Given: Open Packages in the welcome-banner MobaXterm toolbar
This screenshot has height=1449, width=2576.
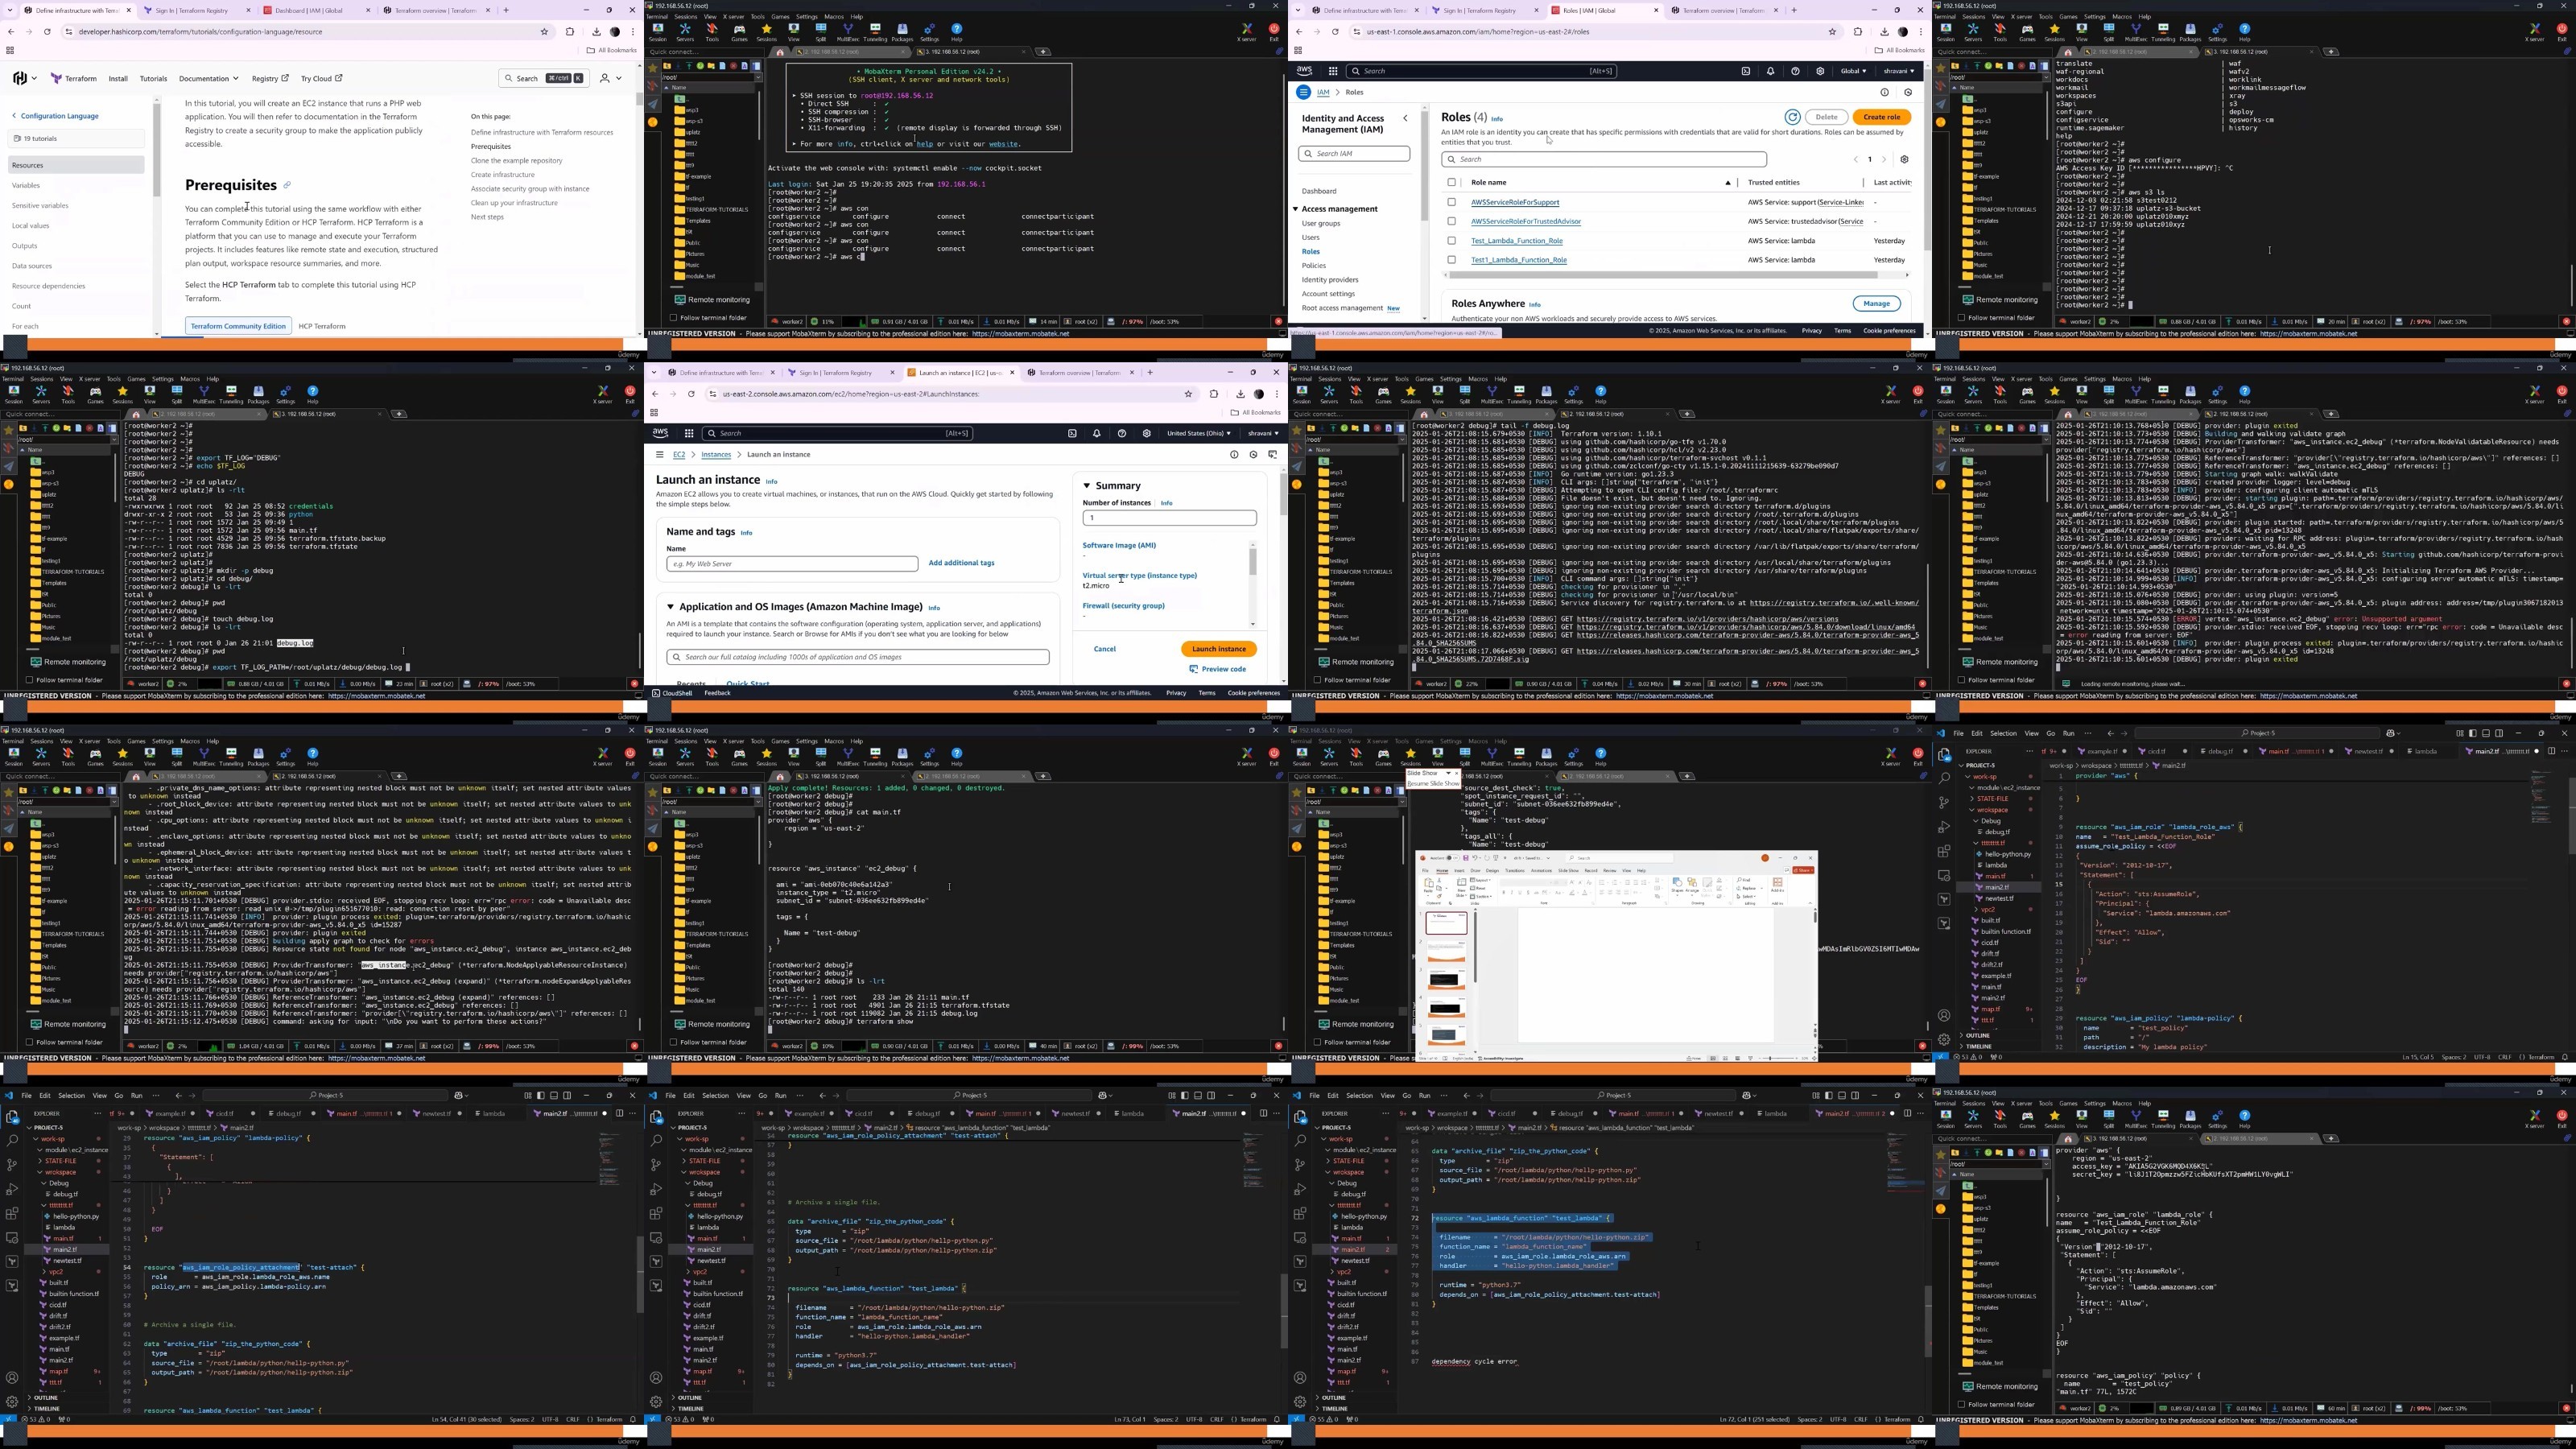Looking at the screenshot, I should [x=902, y=31].
